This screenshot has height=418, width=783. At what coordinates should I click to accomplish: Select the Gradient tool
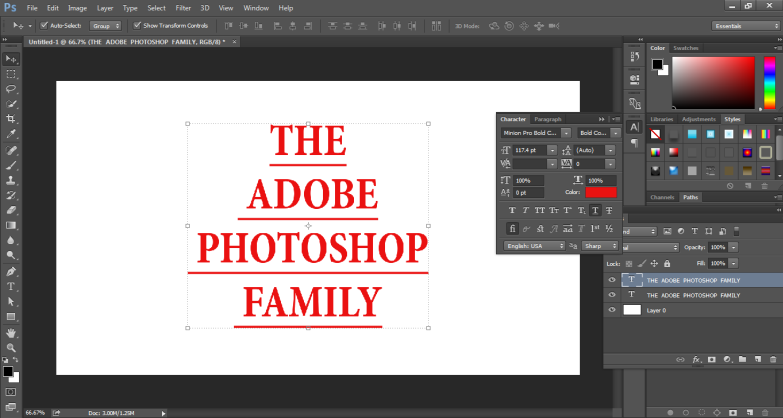click(11, 225)
